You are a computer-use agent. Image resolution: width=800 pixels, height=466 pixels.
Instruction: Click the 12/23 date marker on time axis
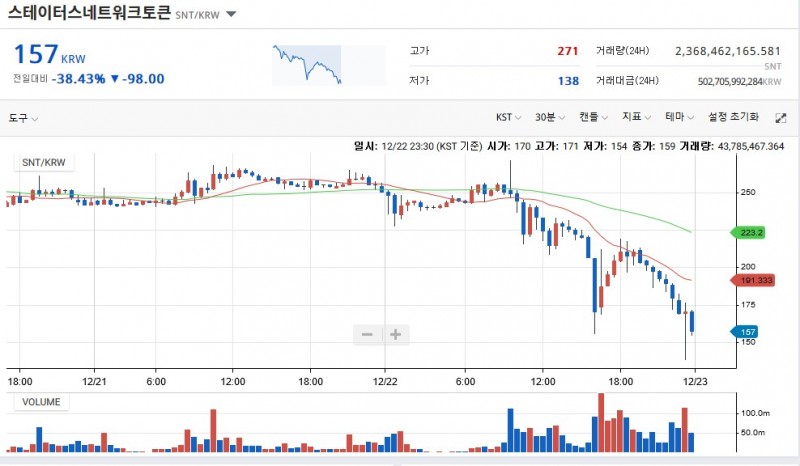tap(696, 381)
